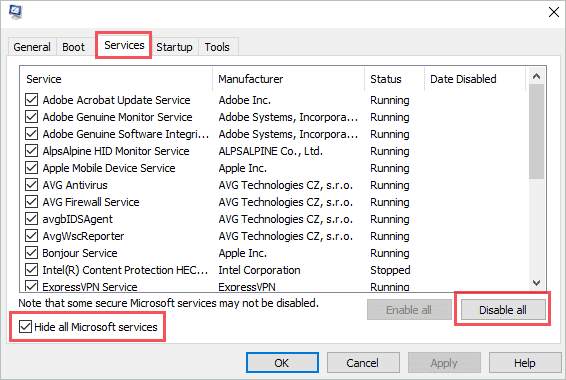Select 'Intel Corporation' manufacturer cell
This screenshot has width=566, height=380.
click(x=259, y=270)
